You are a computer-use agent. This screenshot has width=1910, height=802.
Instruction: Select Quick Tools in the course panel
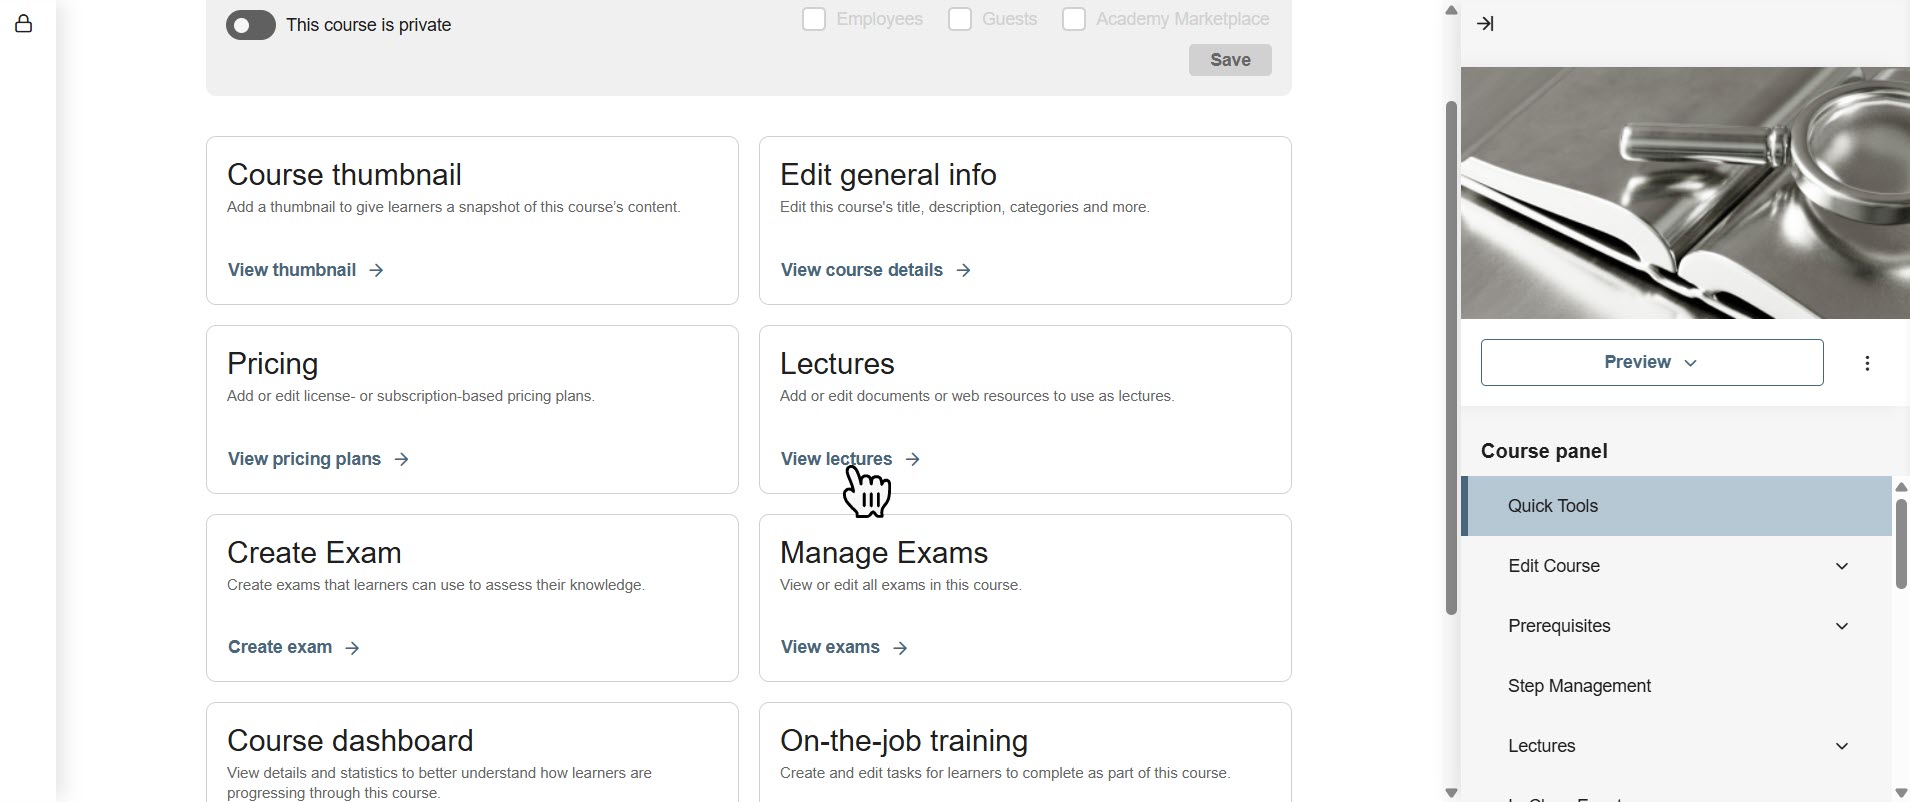pos(1552,505)
